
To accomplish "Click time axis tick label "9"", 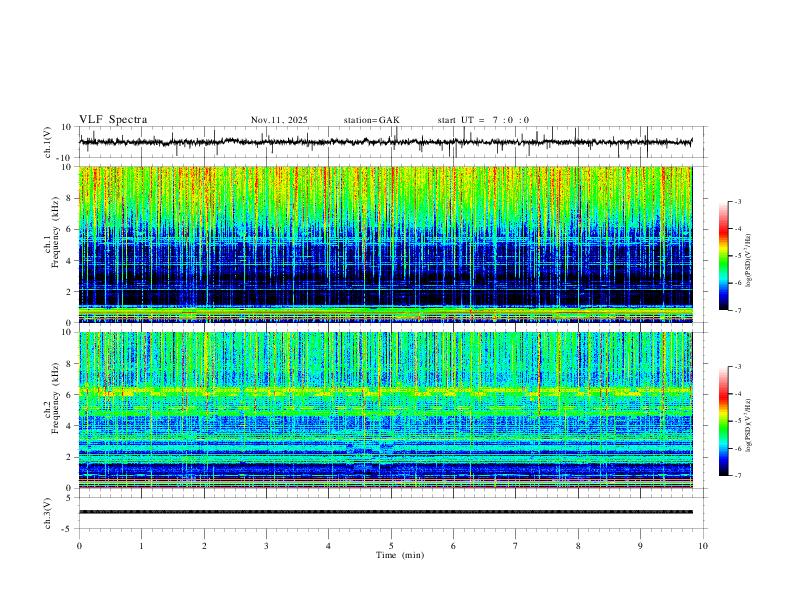I will point(640,546).
